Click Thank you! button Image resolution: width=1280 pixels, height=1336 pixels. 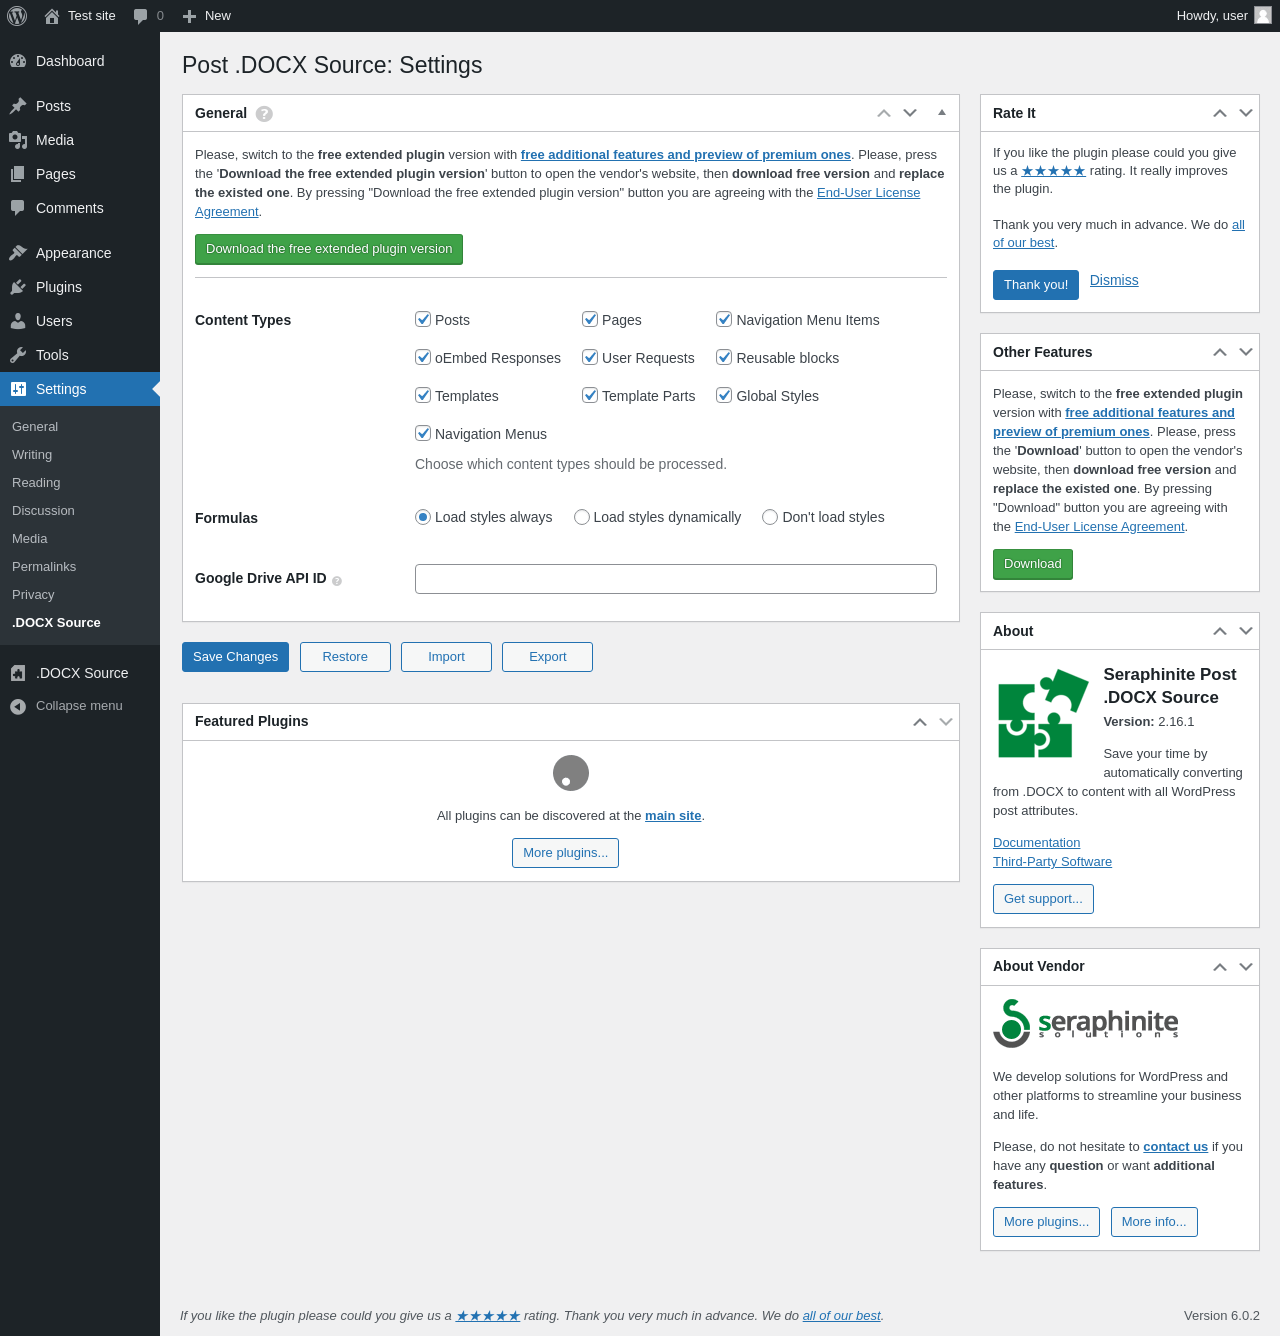coord(1036,285)
